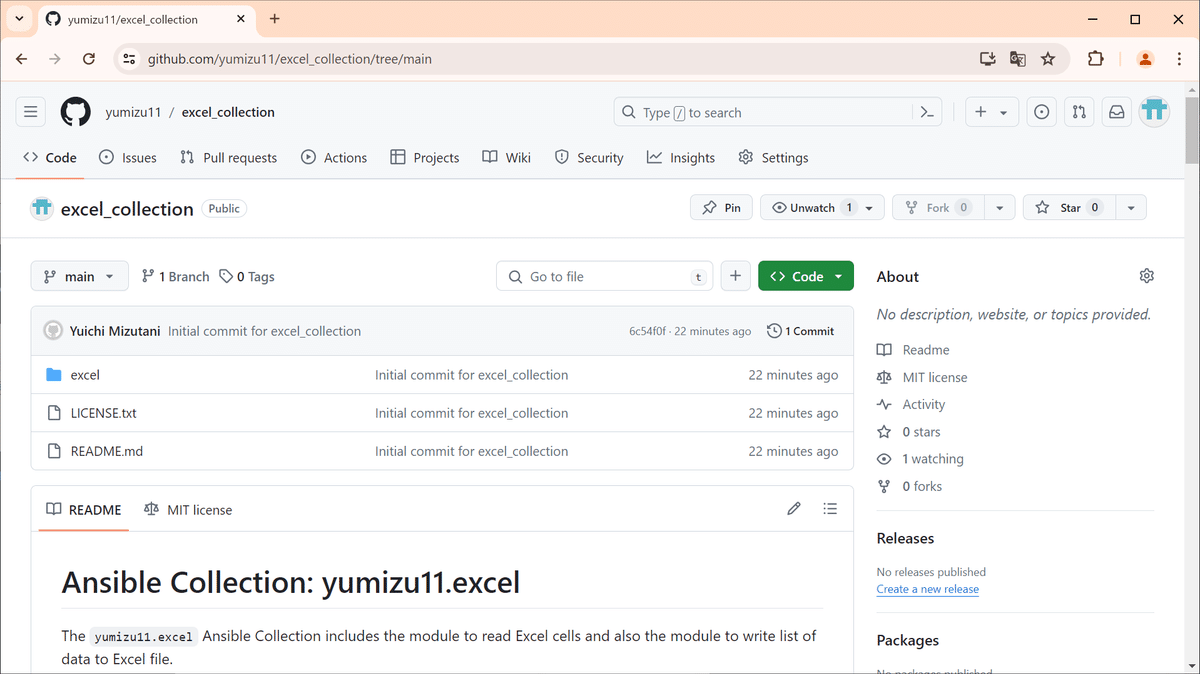
Task: Expand the Star lists dropdown arrow
Action: click(x=1131, y=207)
